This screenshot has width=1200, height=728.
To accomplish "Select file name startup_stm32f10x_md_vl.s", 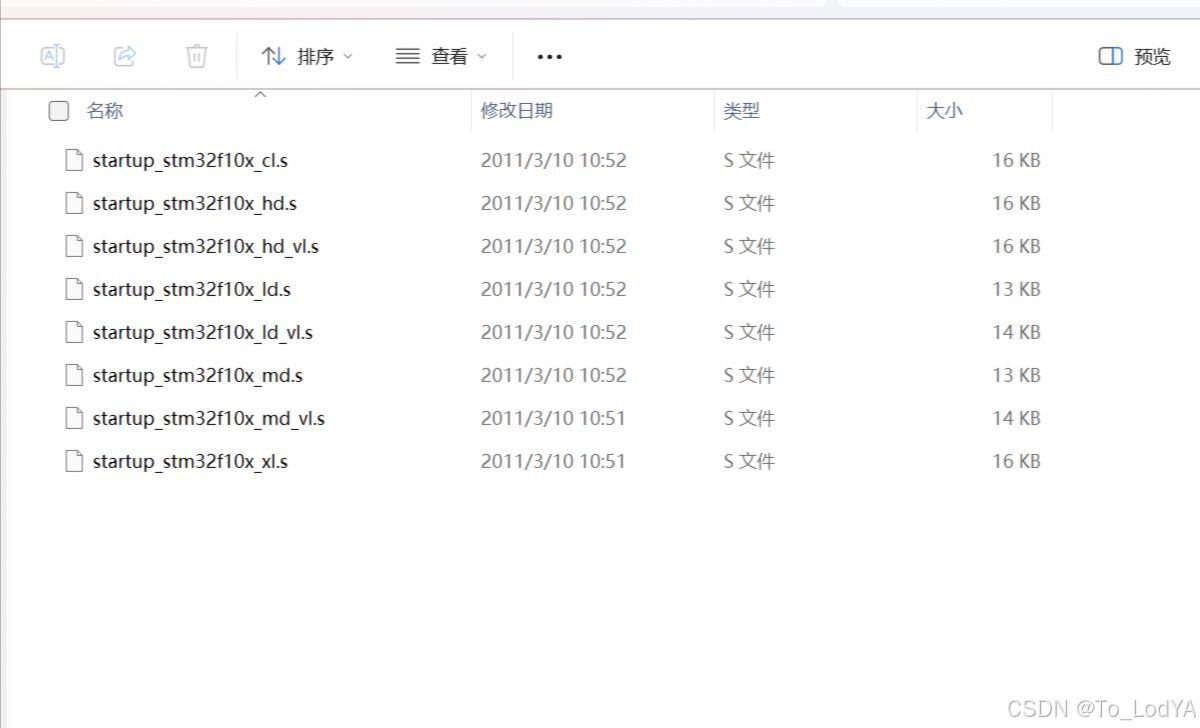I will click(208, 418).
